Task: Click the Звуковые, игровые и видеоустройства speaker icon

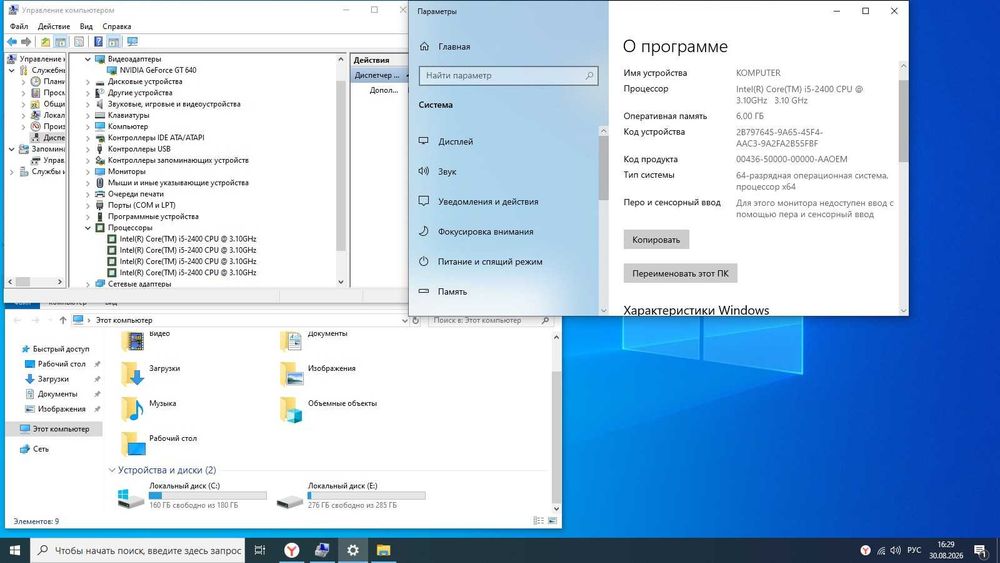Action: pos(100,104)
